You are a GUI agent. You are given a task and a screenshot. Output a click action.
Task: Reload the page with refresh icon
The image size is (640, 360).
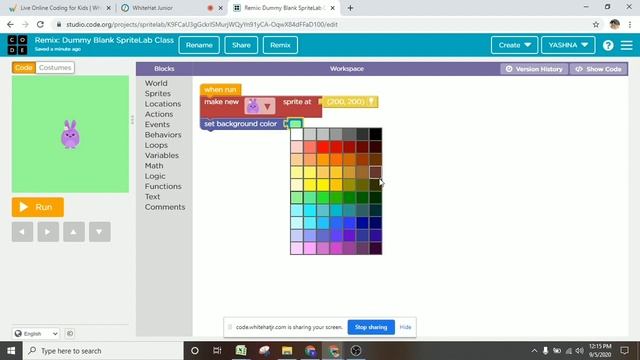pos(40,24)
